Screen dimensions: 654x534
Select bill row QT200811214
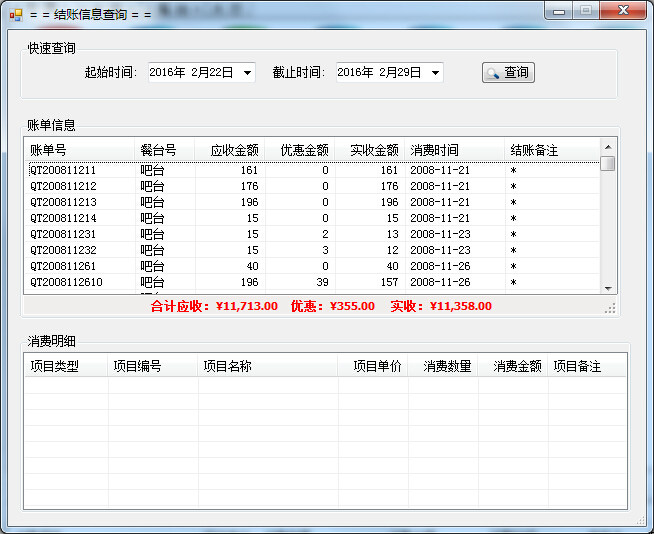click(312, 218)
